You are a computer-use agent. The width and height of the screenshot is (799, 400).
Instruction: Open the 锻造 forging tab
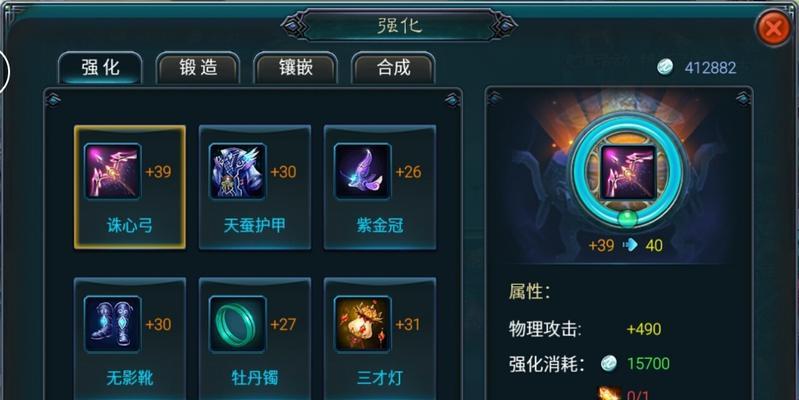click(x=198, y=68)
